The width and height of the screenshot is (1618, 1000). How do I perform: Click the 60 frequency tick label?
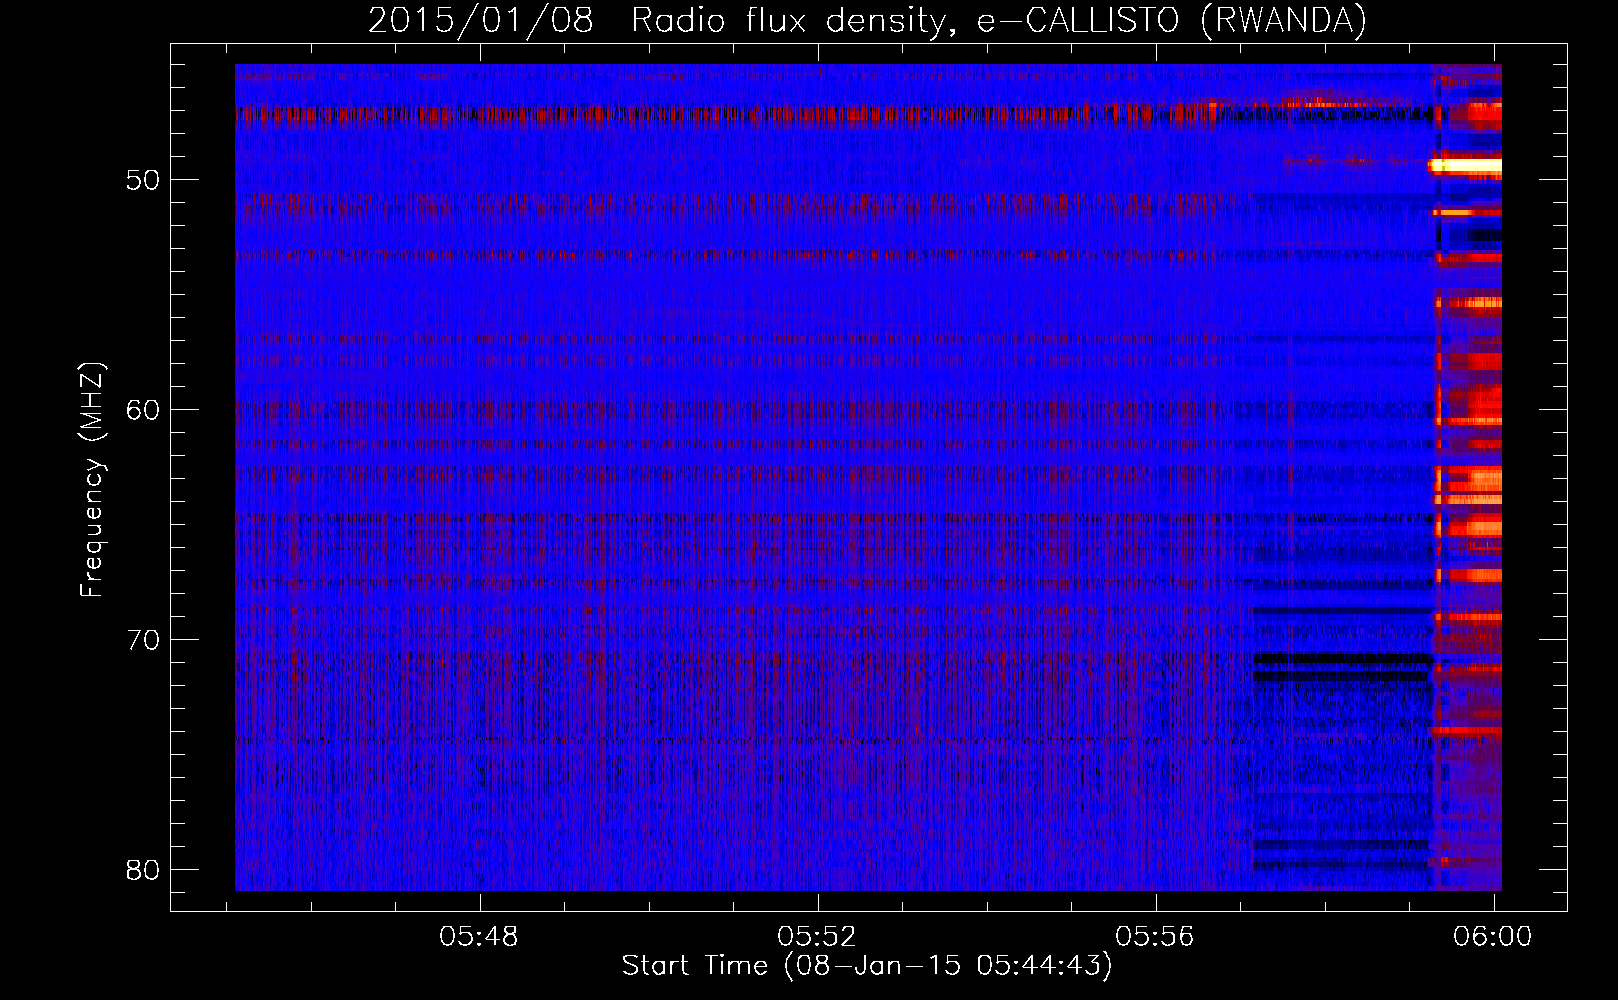point(143,410)
